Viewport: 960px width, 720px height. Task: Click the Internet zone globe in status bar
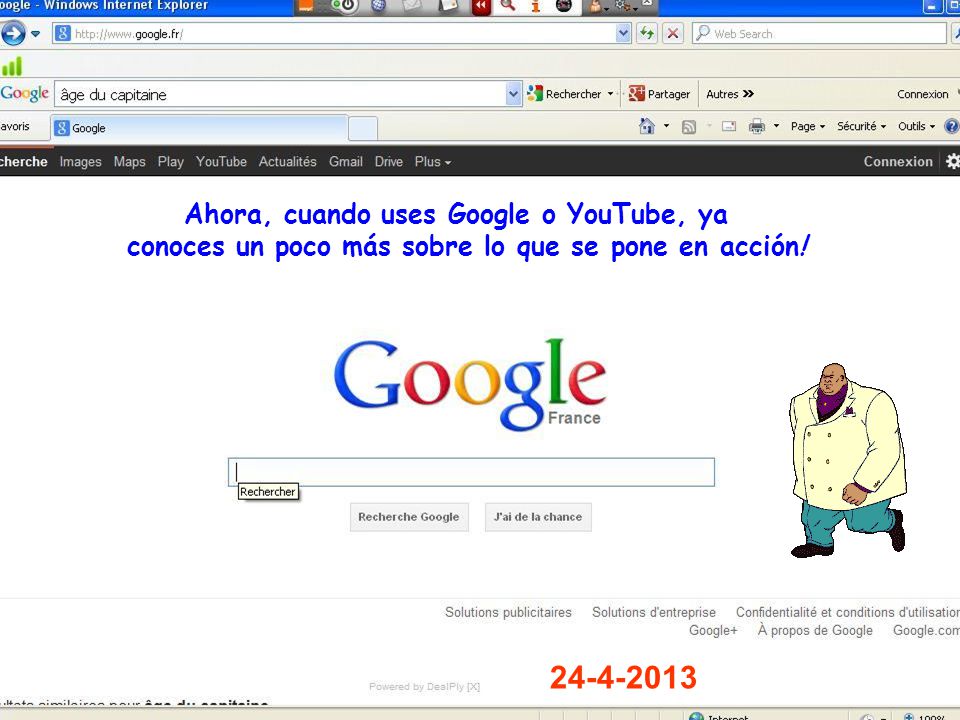pyautogui.click(x=696, y=716)
